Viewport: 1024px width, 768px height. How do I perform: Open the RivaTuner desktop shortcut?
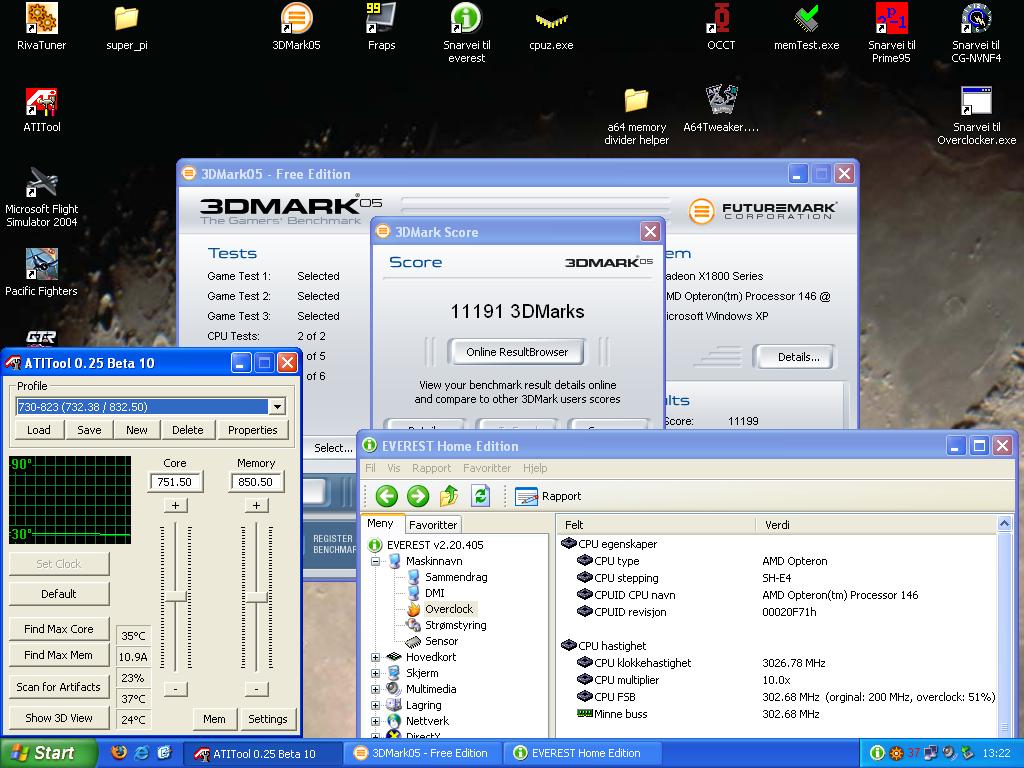pyautogui.click(x=41, y=26)
